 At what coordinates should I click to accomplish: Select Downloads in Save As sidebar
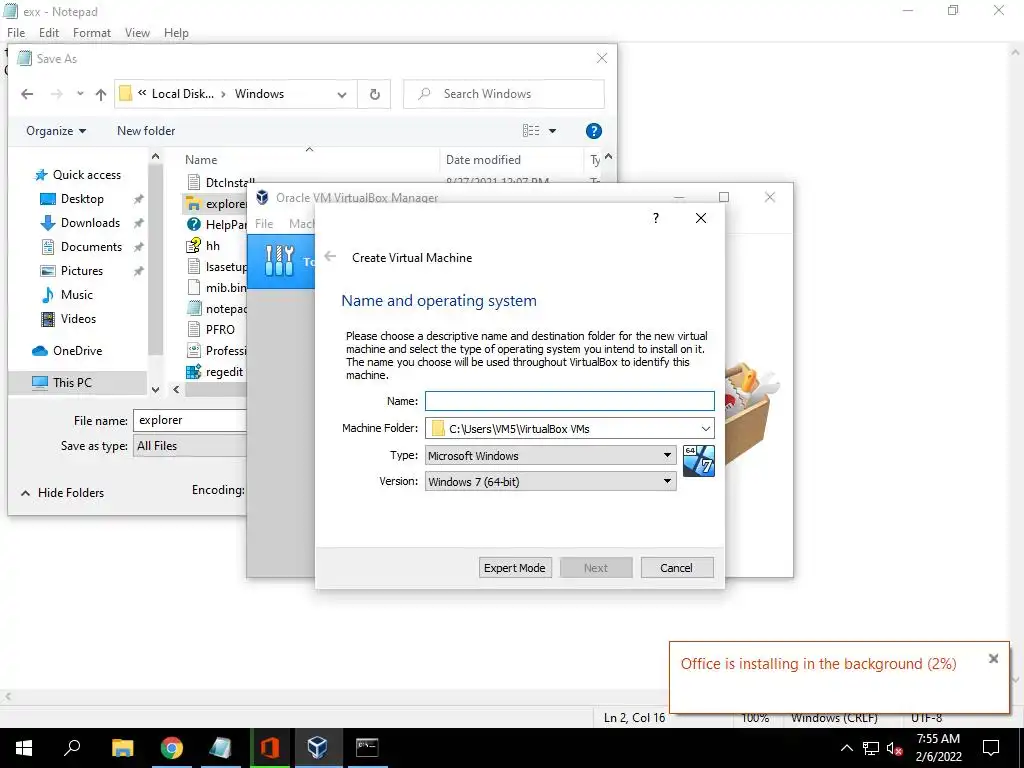pyautogui.click(x=90, y=223)
